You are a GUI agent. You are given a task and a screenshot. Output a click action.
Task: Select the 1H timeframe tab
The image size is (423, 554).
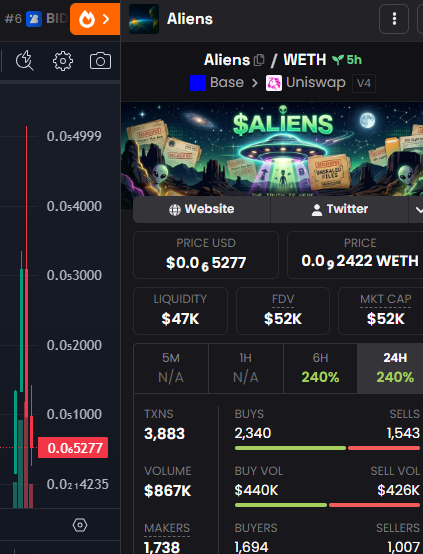tap(246, 368)
